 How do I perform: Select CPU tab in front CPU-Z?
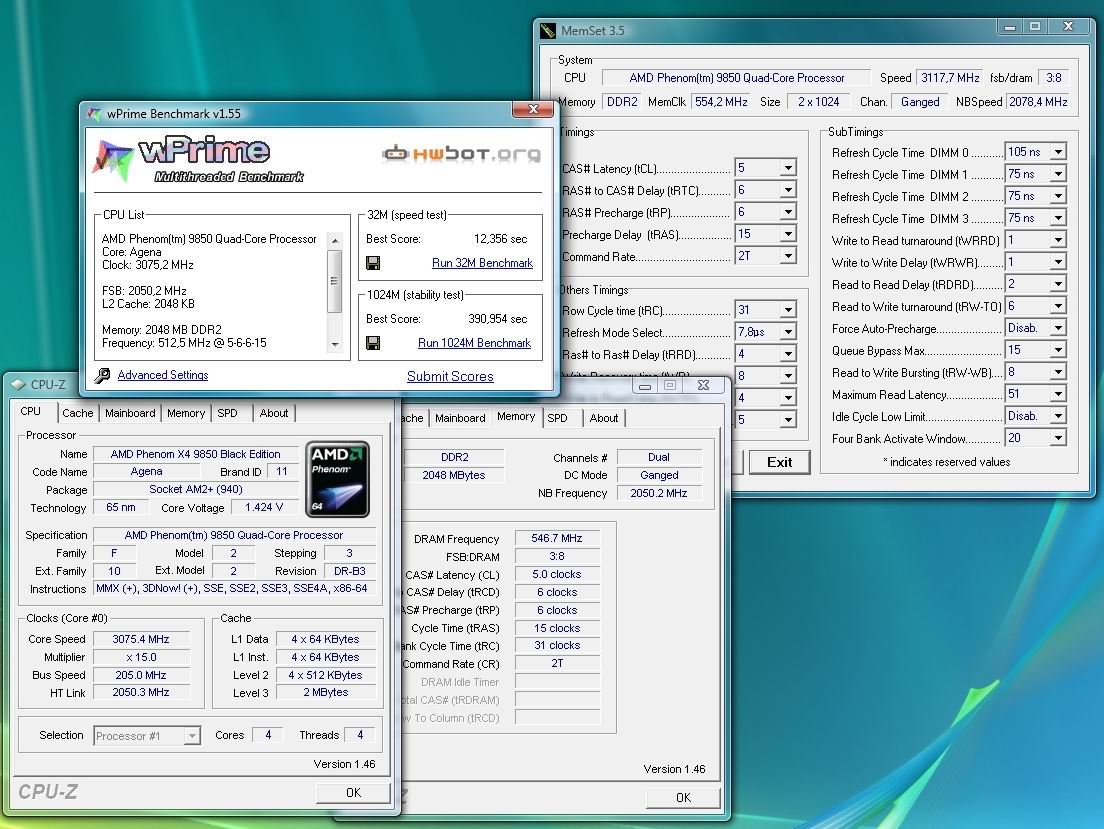click(x=30, y=411)
